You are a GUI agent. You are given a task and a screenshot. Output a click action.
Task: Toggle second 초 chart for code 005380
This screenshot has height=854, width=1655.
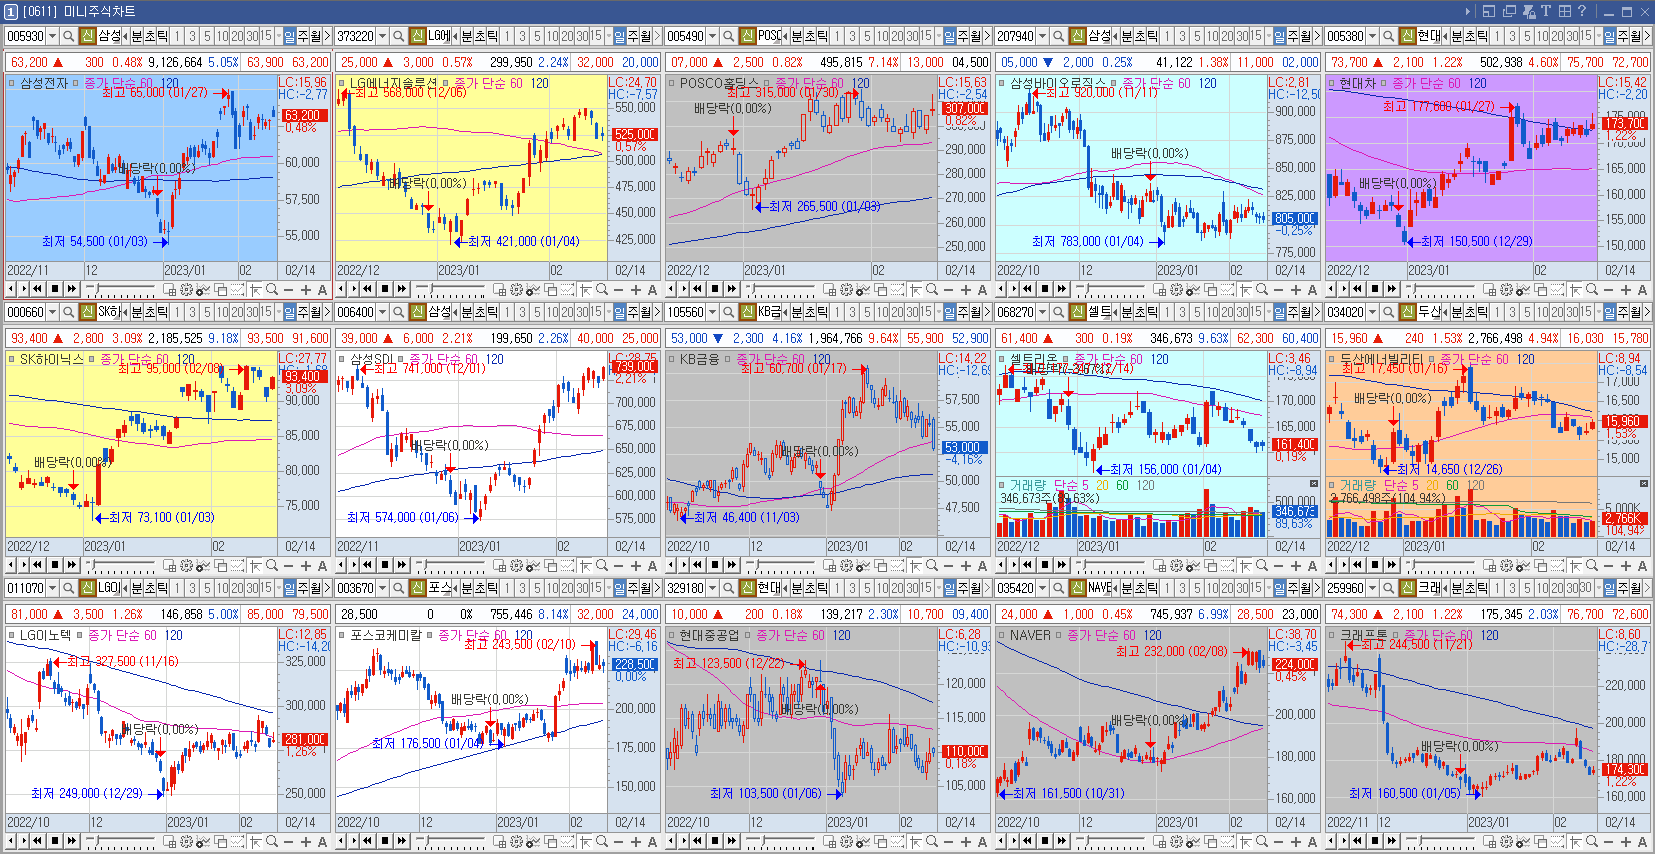[x=1471, y=35]
